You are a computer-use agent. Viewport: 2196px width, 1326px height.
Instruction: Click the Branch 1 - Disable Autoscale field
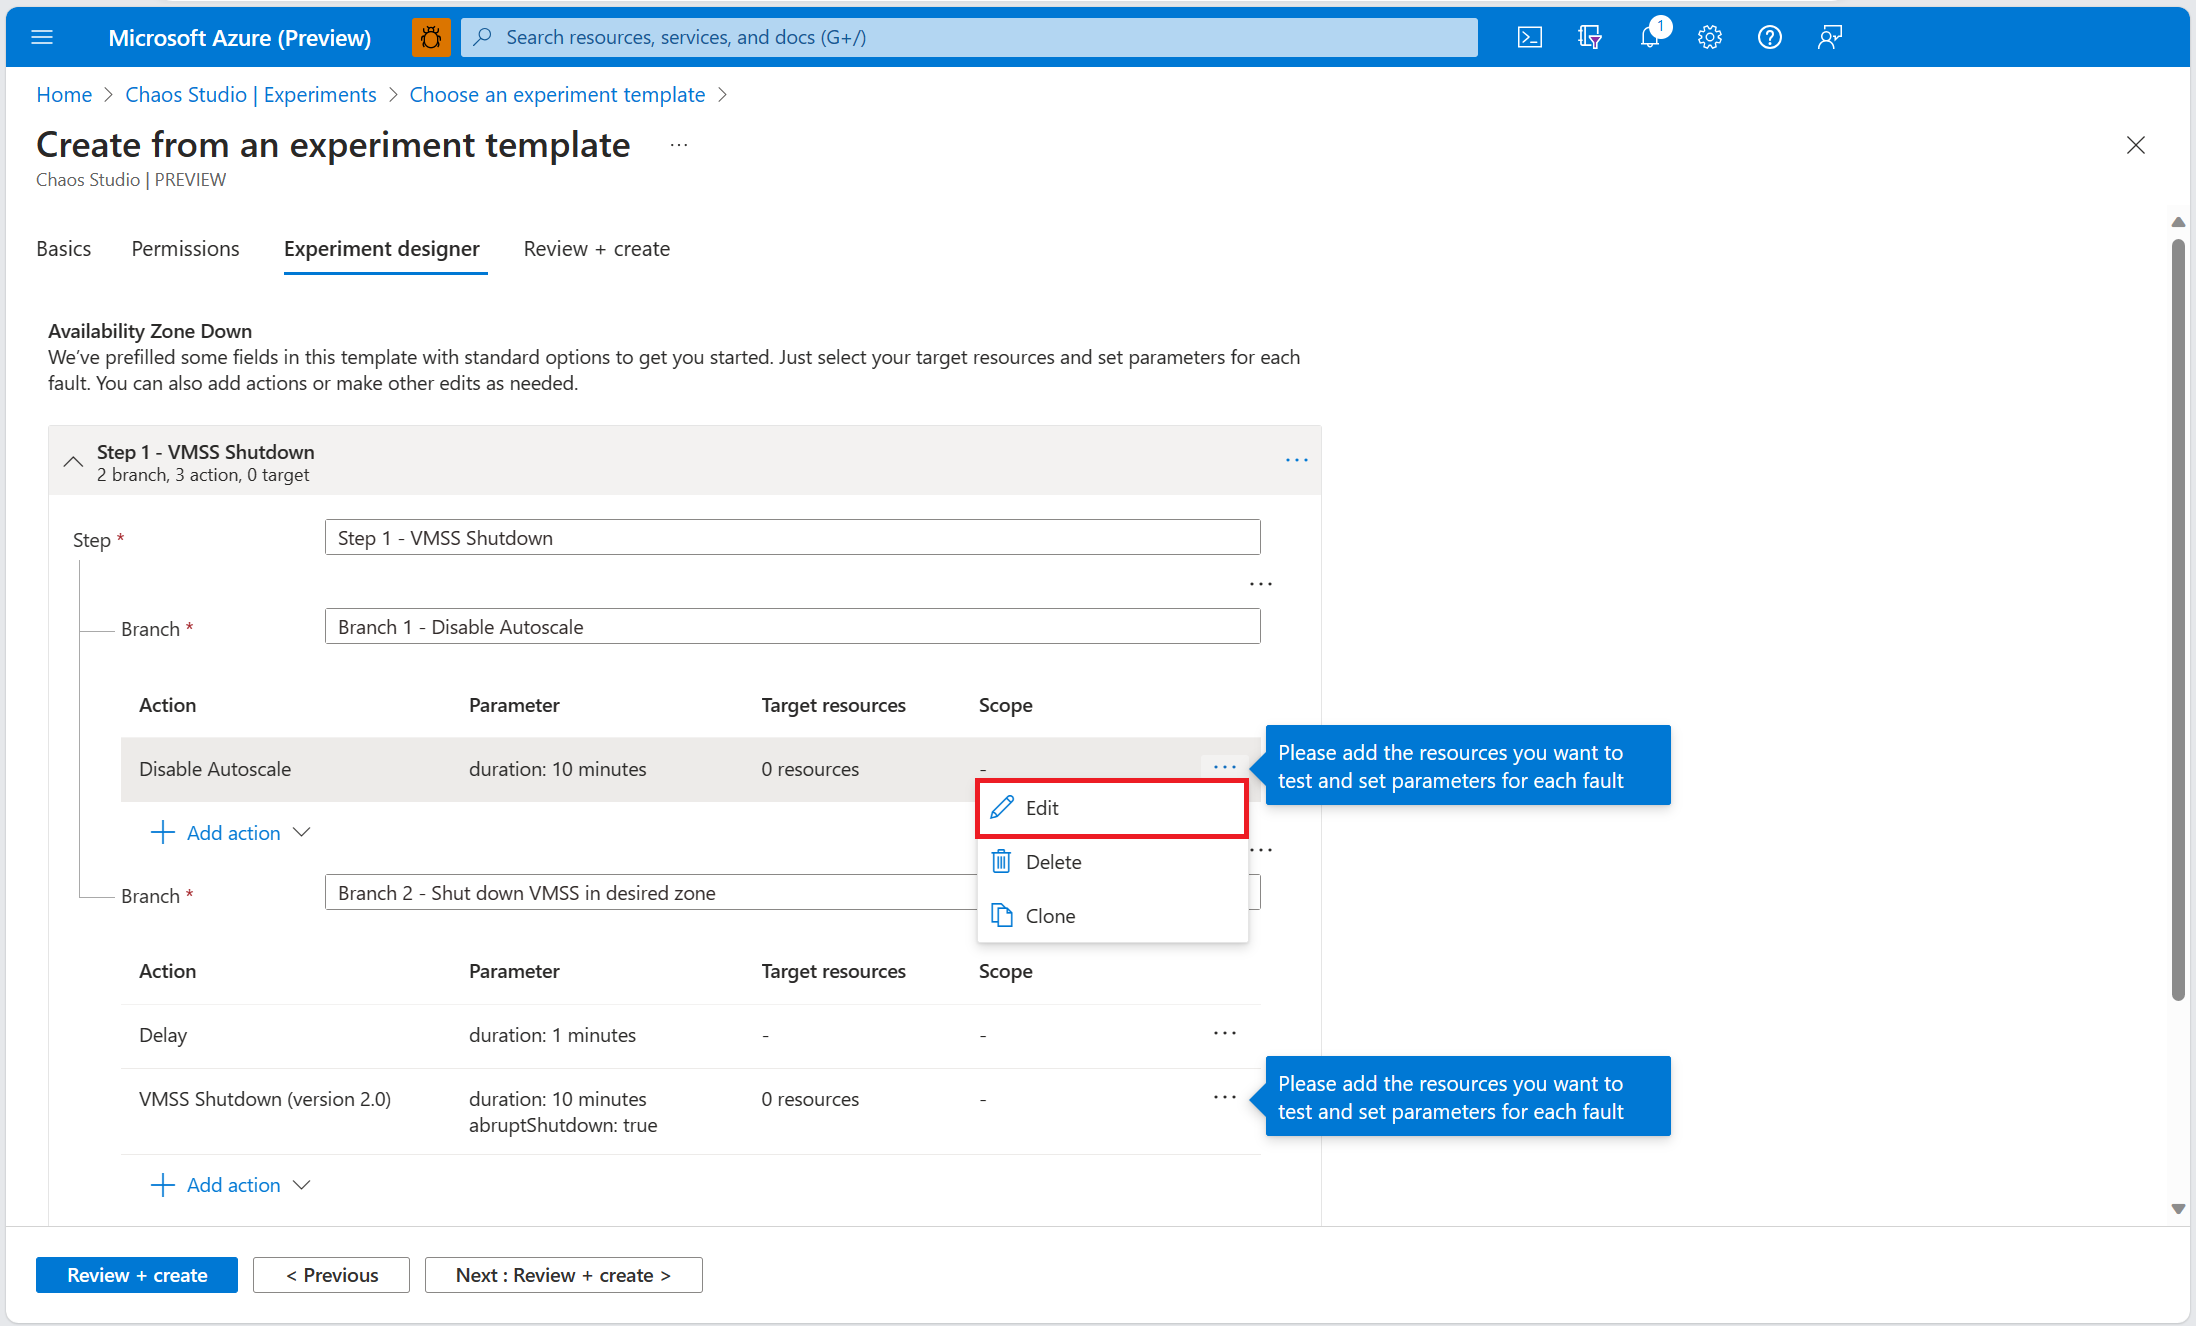792,626
